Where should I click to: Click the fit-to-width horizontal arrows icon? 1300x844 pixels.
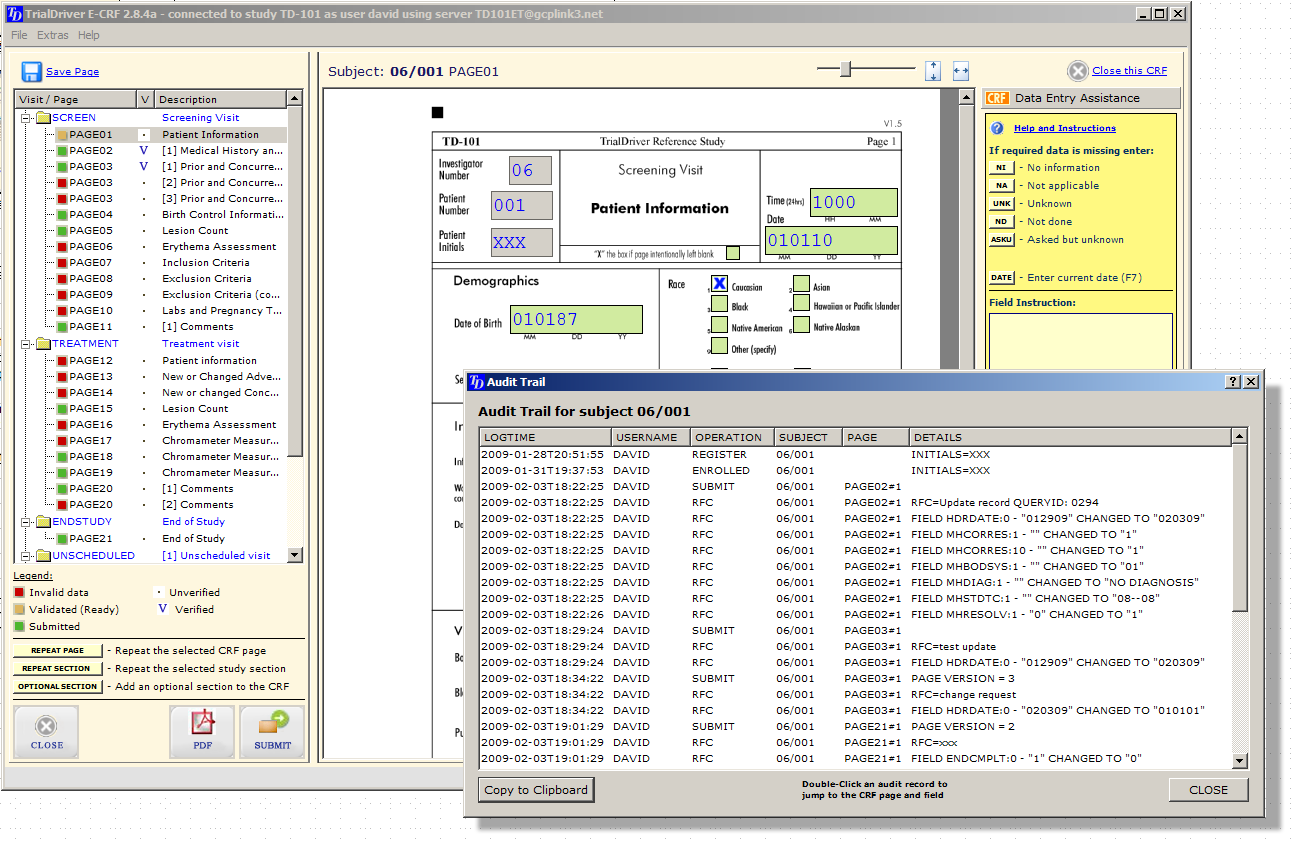pos(961,71)
